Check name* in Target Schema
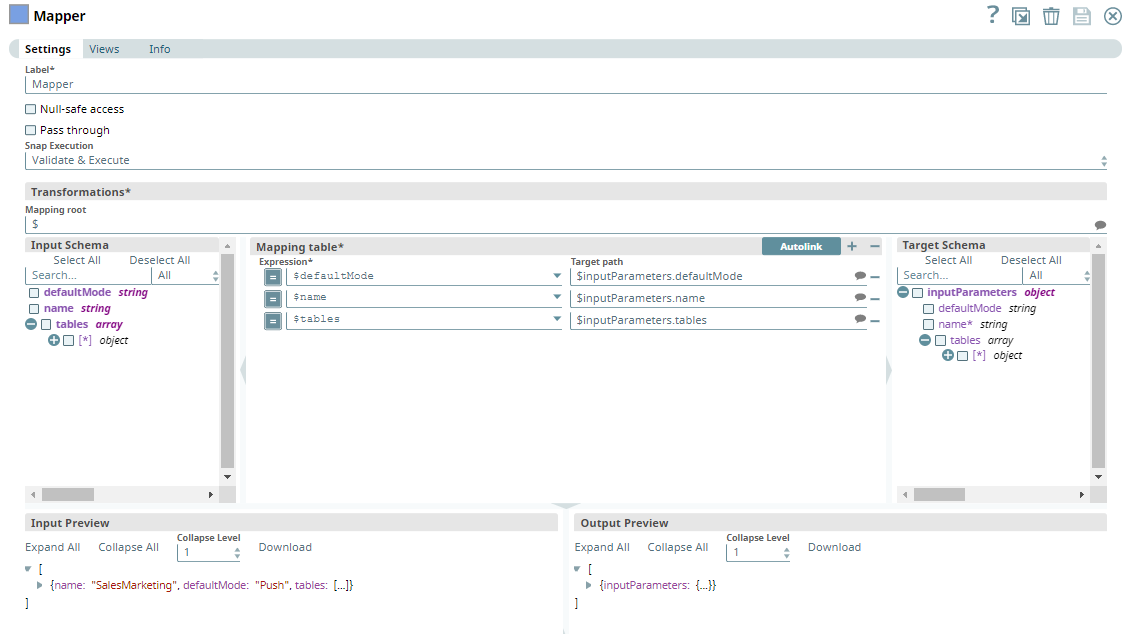Screen dimensions: 1127x634 [x=929, y=325]
